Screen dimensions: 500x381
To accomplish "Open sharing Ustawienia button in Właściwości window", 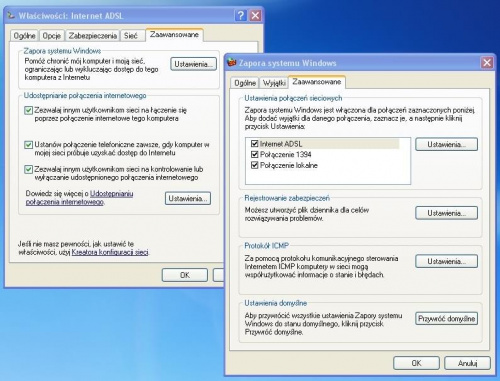I will click(x=188, y=199).
